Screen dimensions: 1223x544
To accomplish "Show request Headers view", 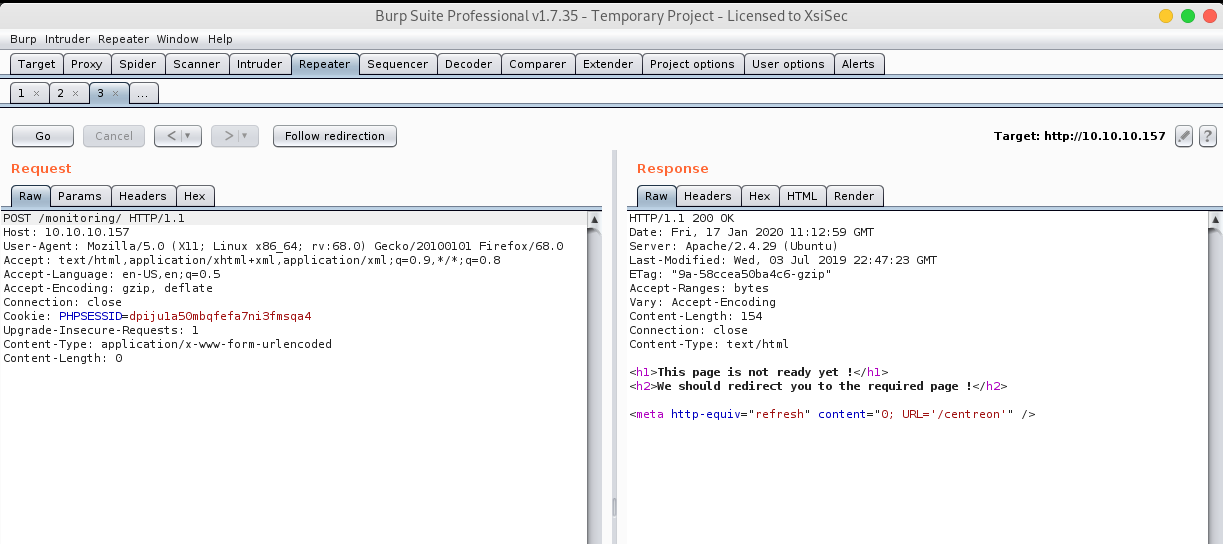I will coord(144,196).
